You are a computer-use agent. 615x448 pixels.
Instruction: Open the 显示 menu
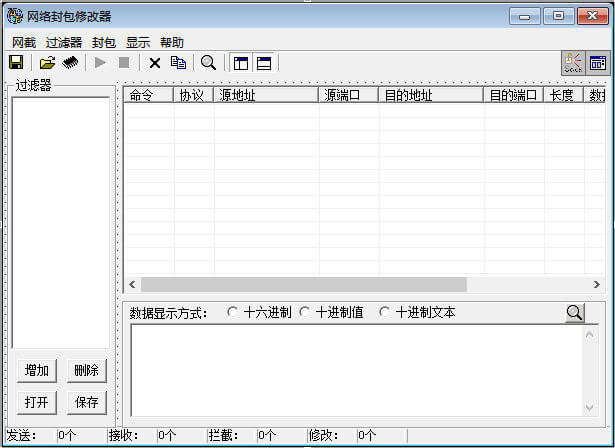pos(138,43)
